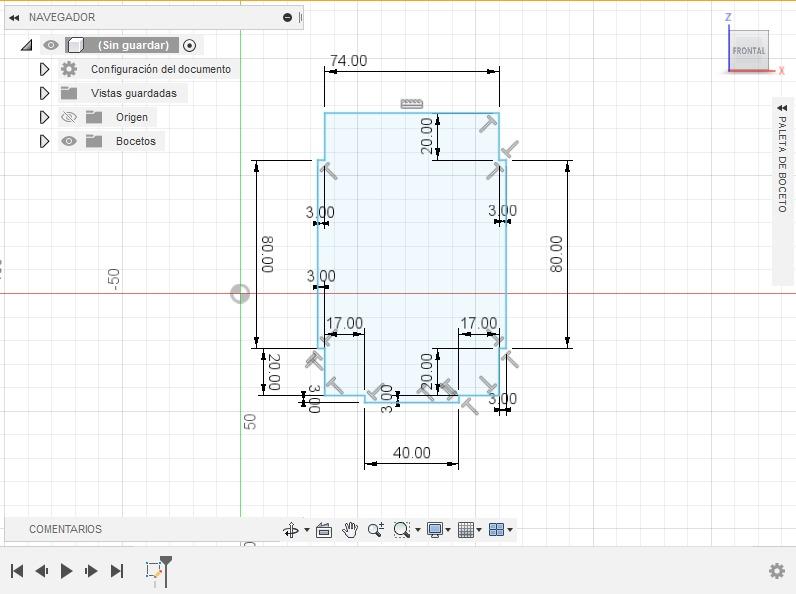The image size is (796, 594).
Task: Expand the Origen node
Action: [44, 117]
